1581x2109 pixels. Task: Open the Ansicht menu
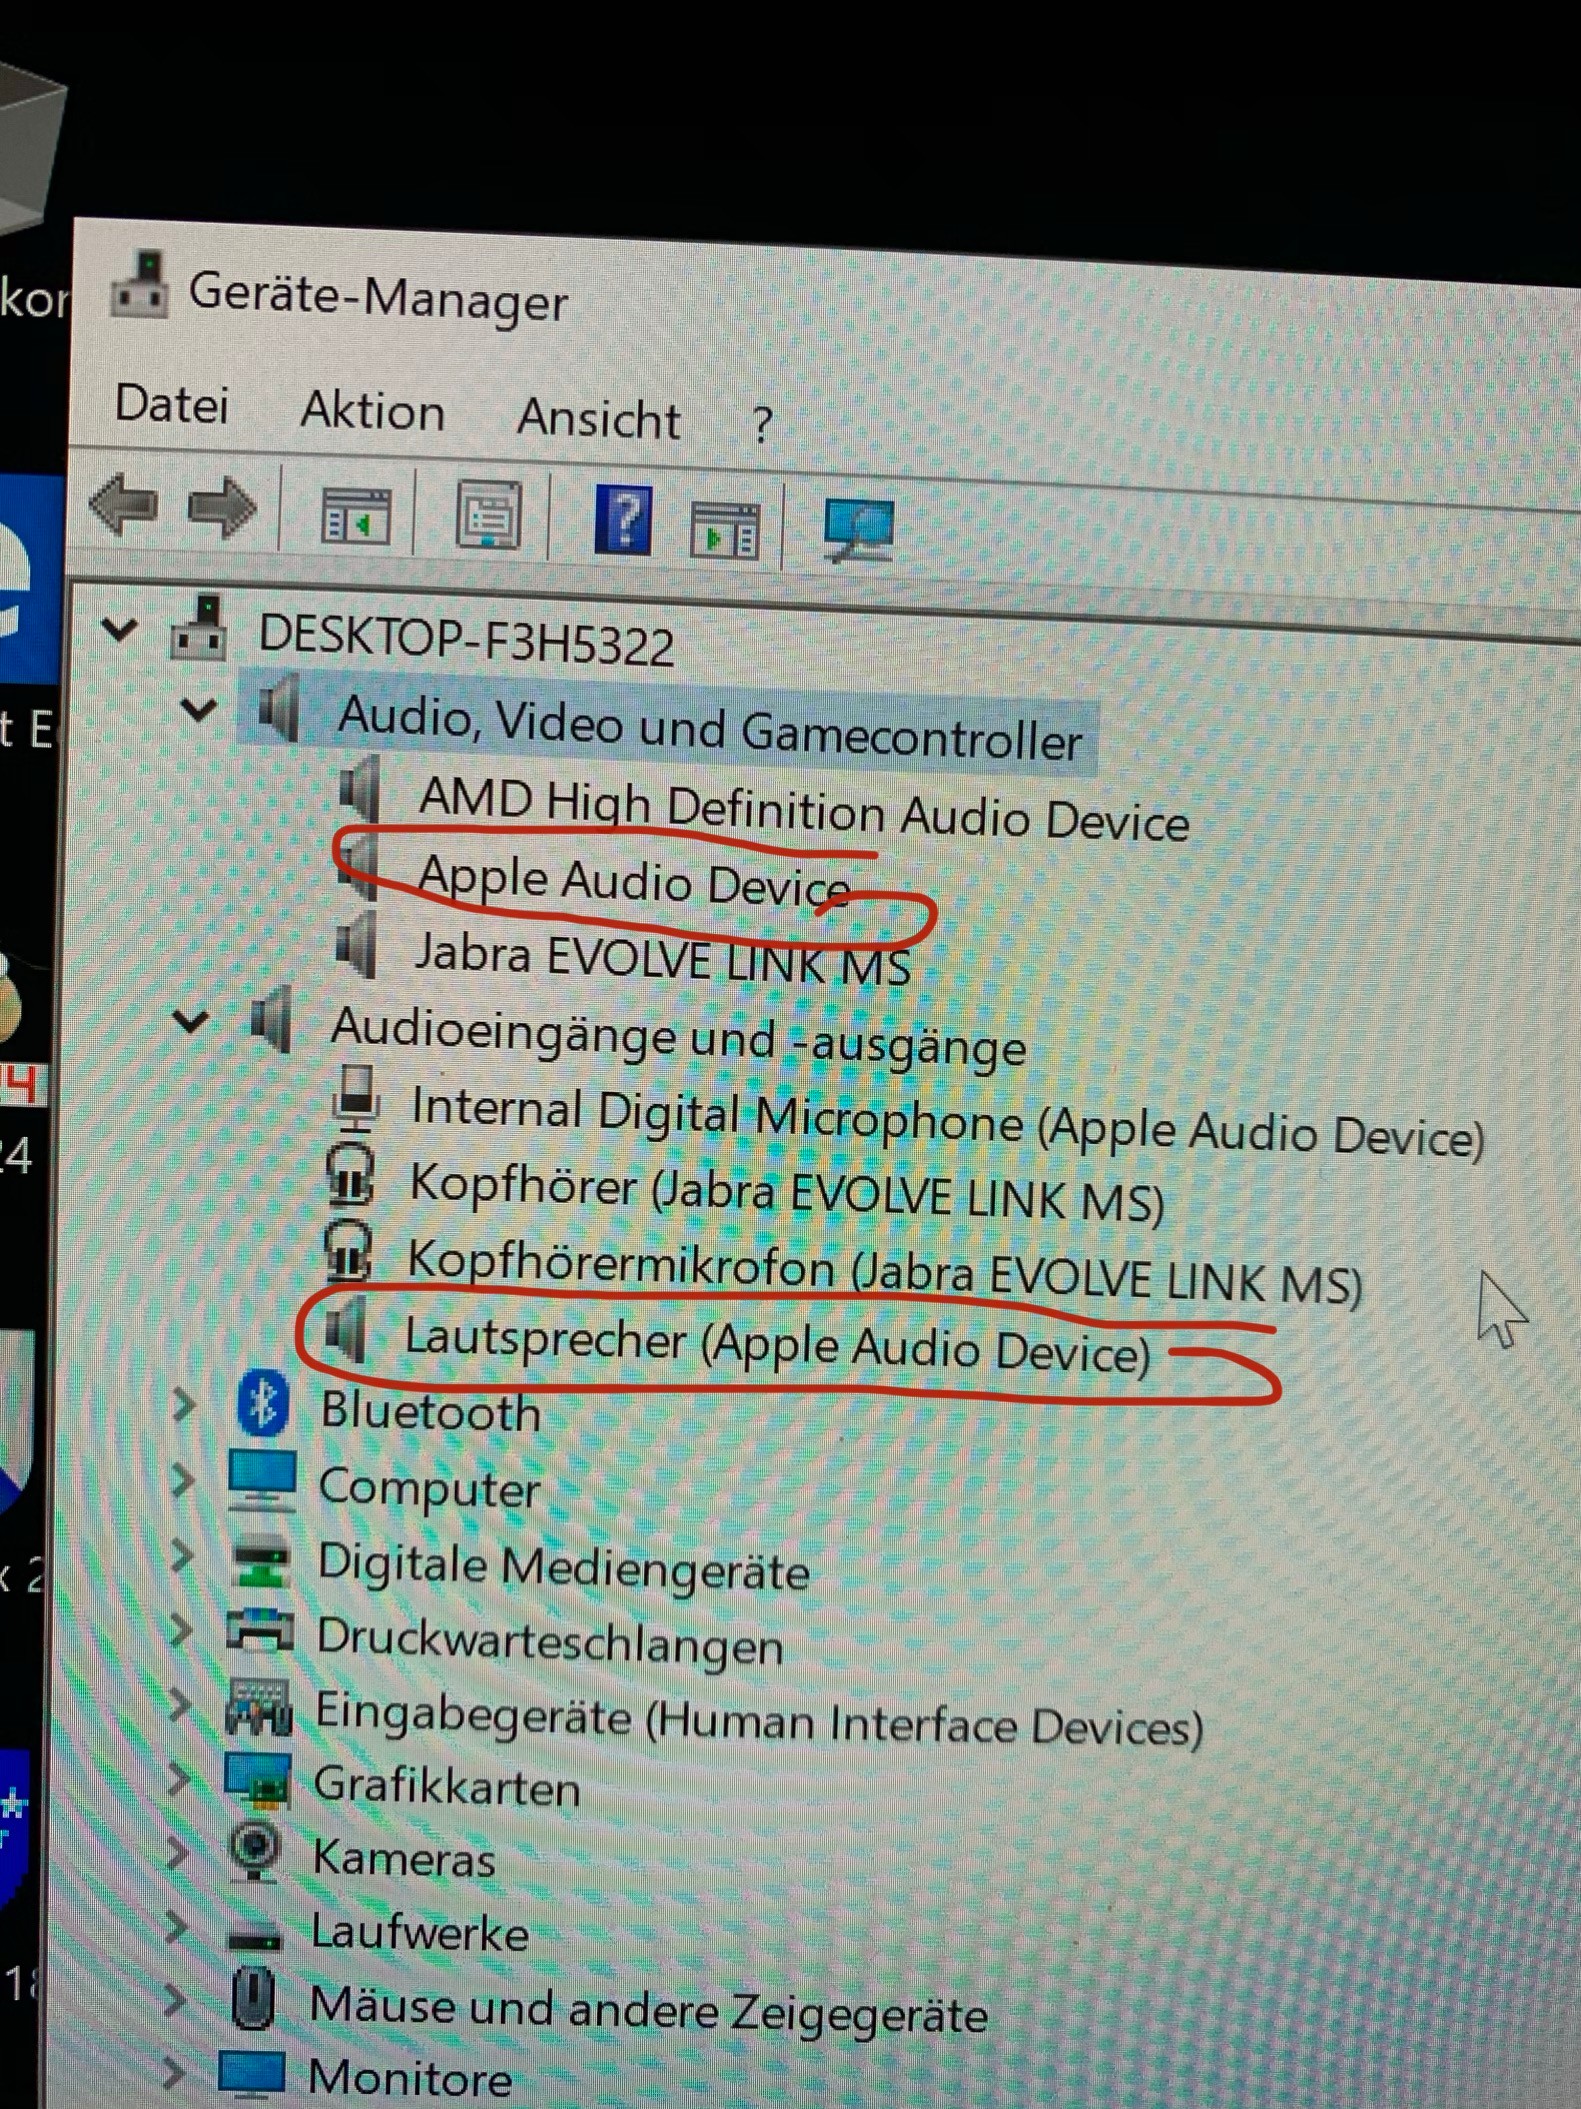(x=599, y=418)
